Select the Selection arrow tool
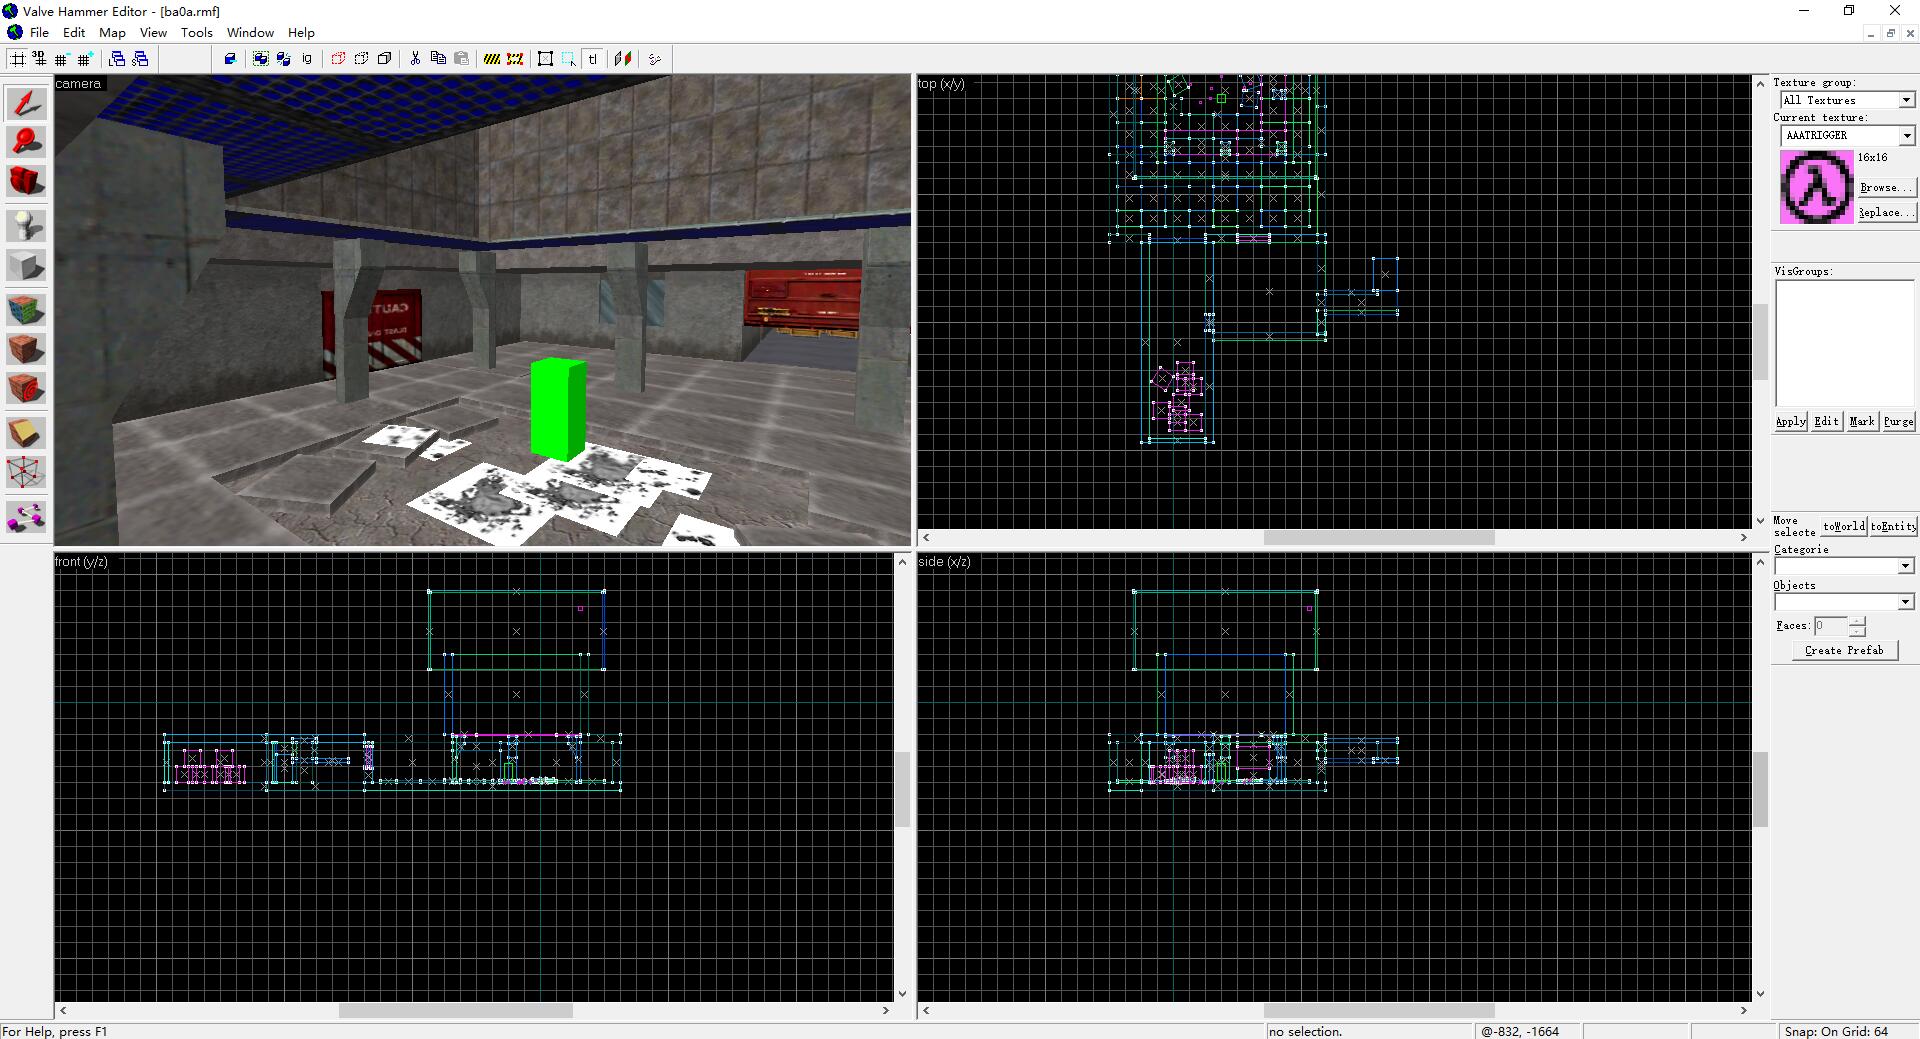The image size is (1920, 1039). [26, 102]
